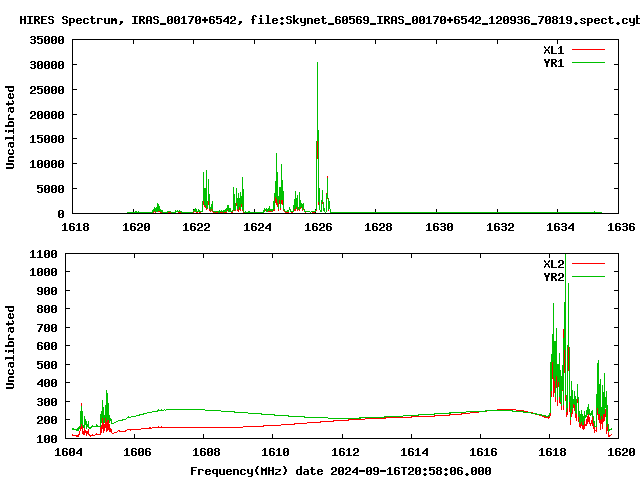Select the XL2 legend label
The image size is (640, 480).
[553, 264]
